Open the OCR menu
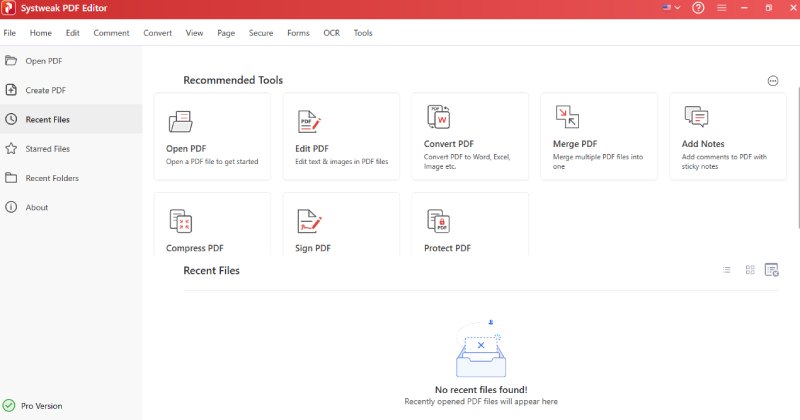The width and height of the screenshot is (800, 420). (331, 33)
